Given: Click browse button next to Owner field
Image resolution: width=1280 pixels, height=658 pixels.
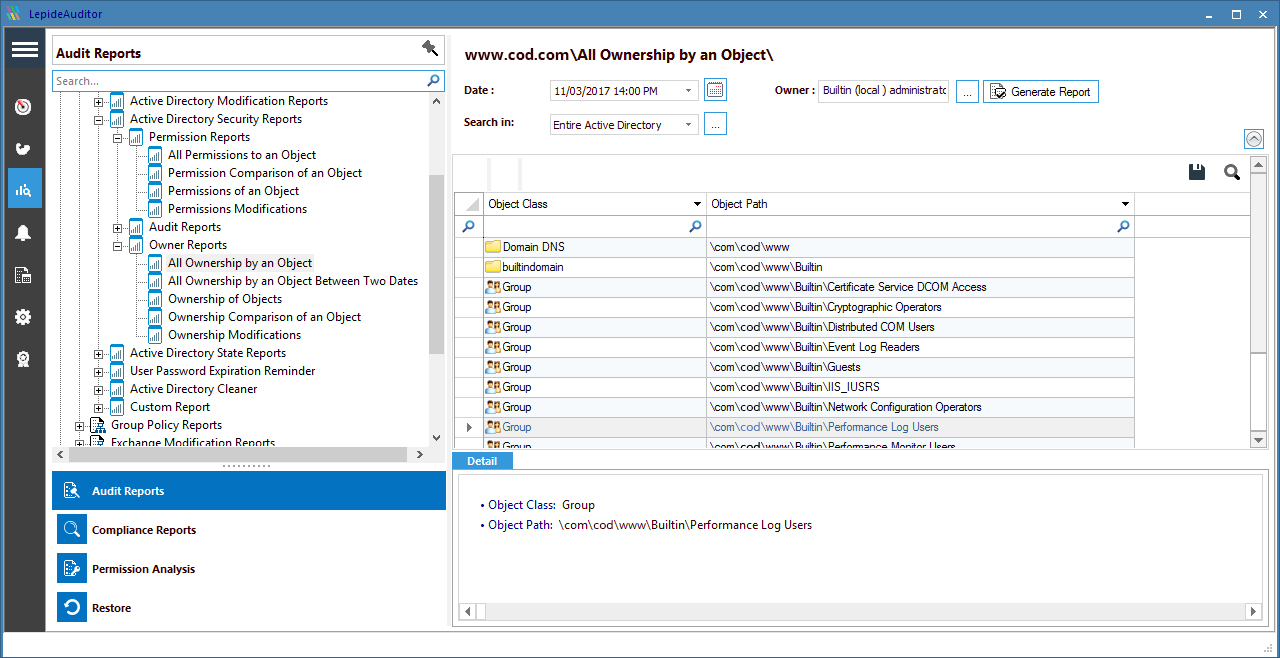Looking at the screenshot, I should 967,91.
